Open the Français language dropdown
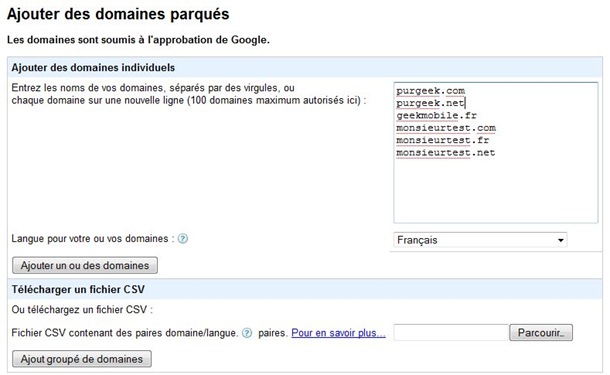This screenshot has width=610, height=375. pos(480,240)
